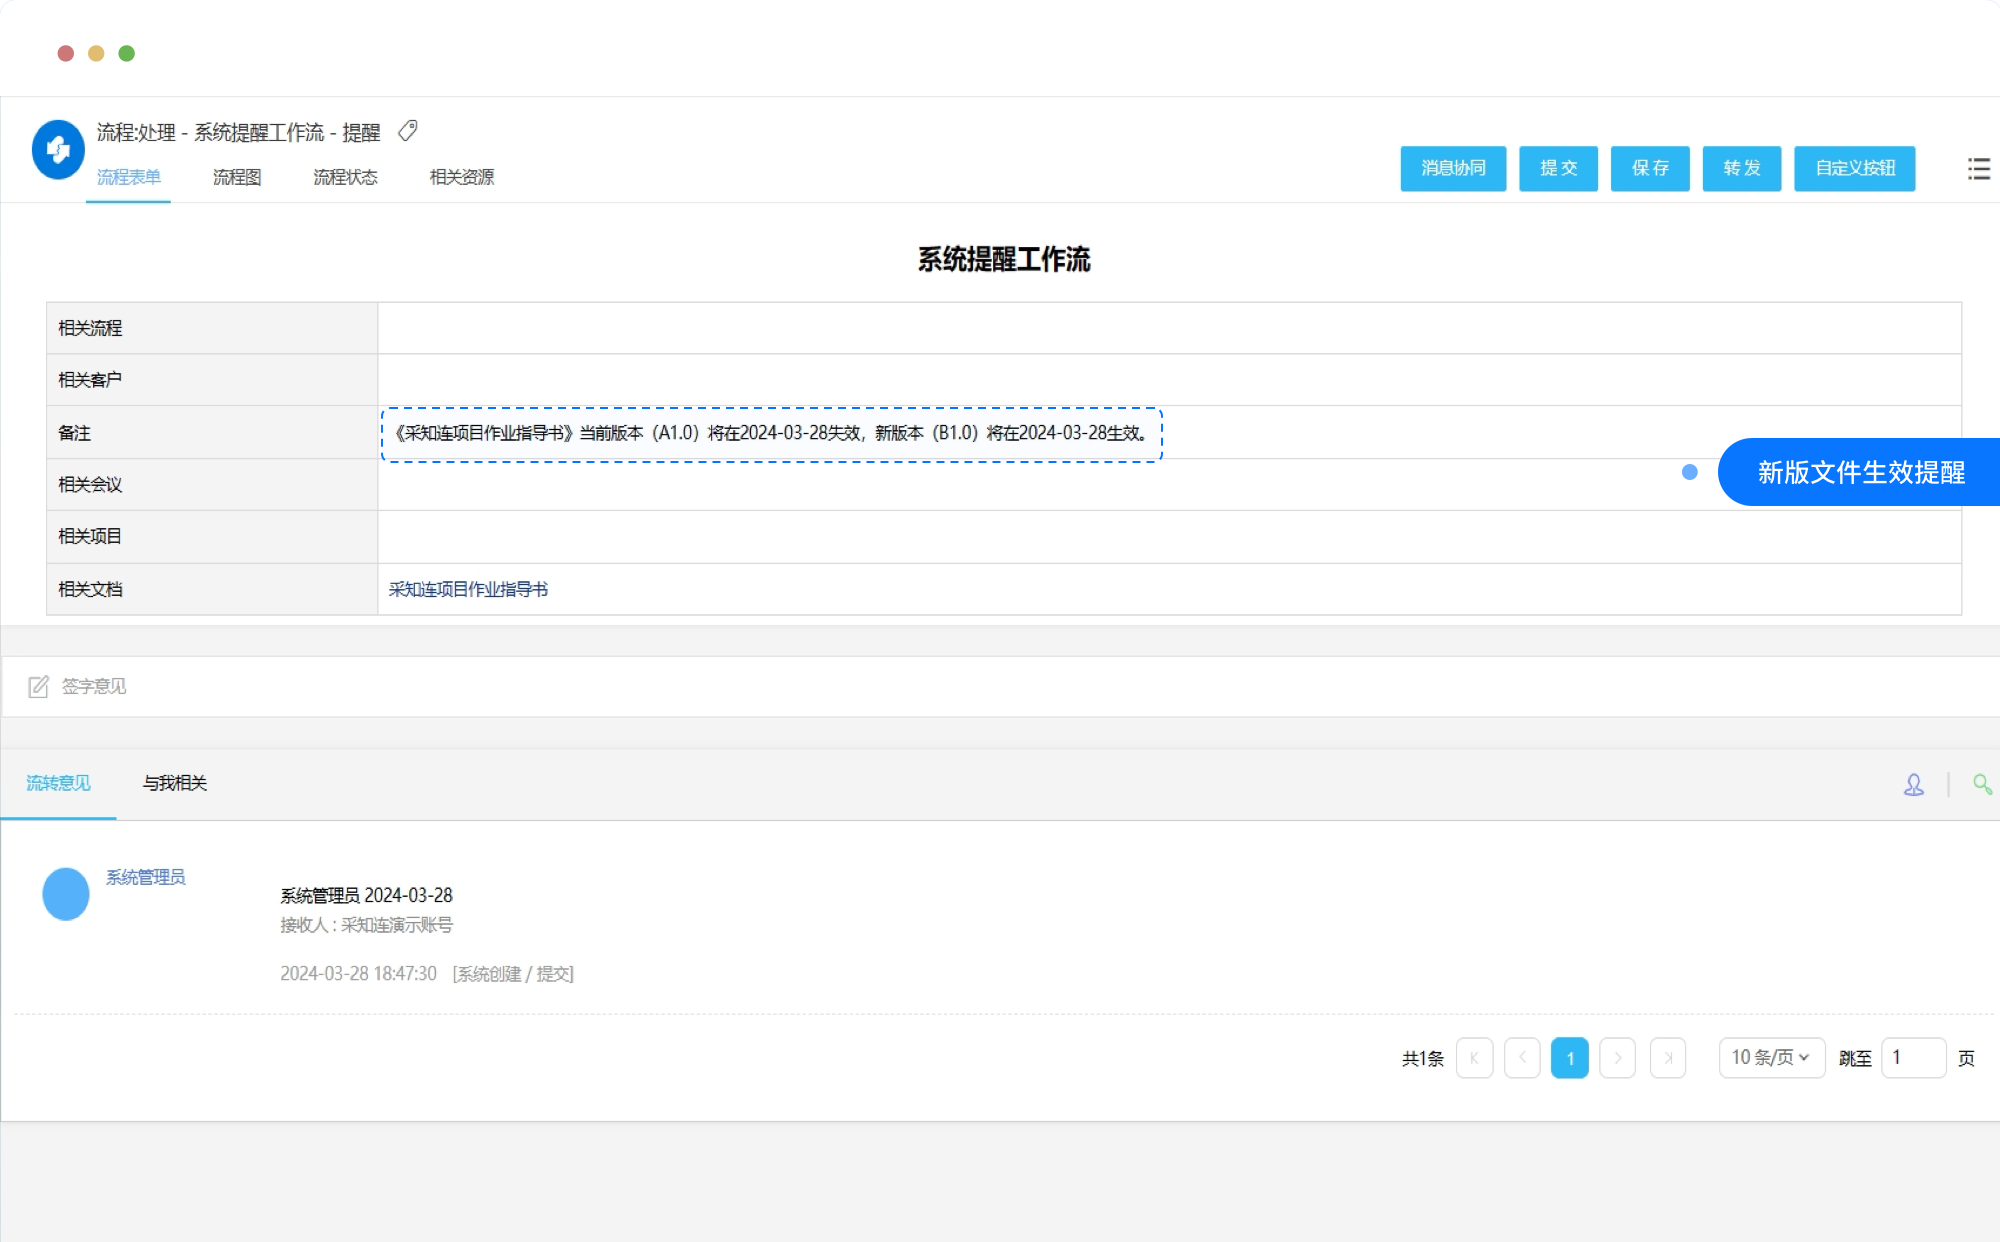The width and height of the screenshot is (2000, 1242).
Task: Go to last page using pagination arrow
Action: coord(1667,1058)
